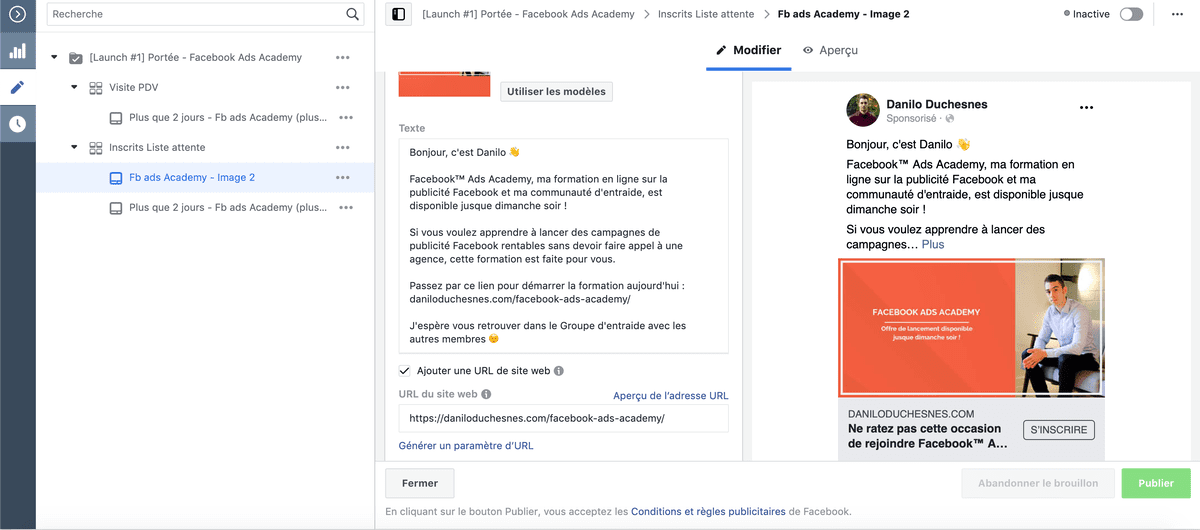Click the URL du site web field
This screenshot has width=1200, height=530.
pos(564,418)
